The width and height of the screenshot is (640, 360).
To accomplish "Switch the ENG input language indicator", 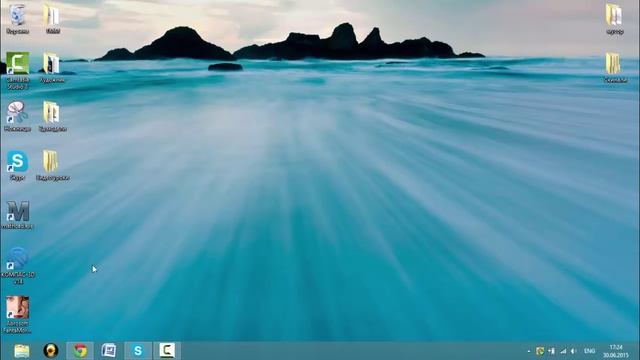I will point(589,351).
